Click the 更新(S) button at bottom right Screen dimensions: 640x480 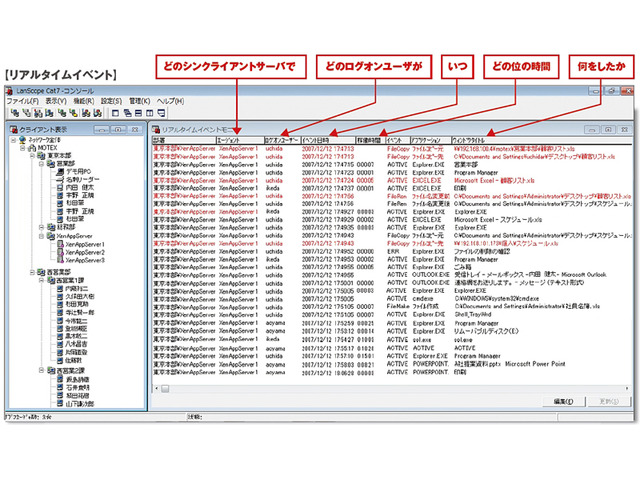click(609, 402)
